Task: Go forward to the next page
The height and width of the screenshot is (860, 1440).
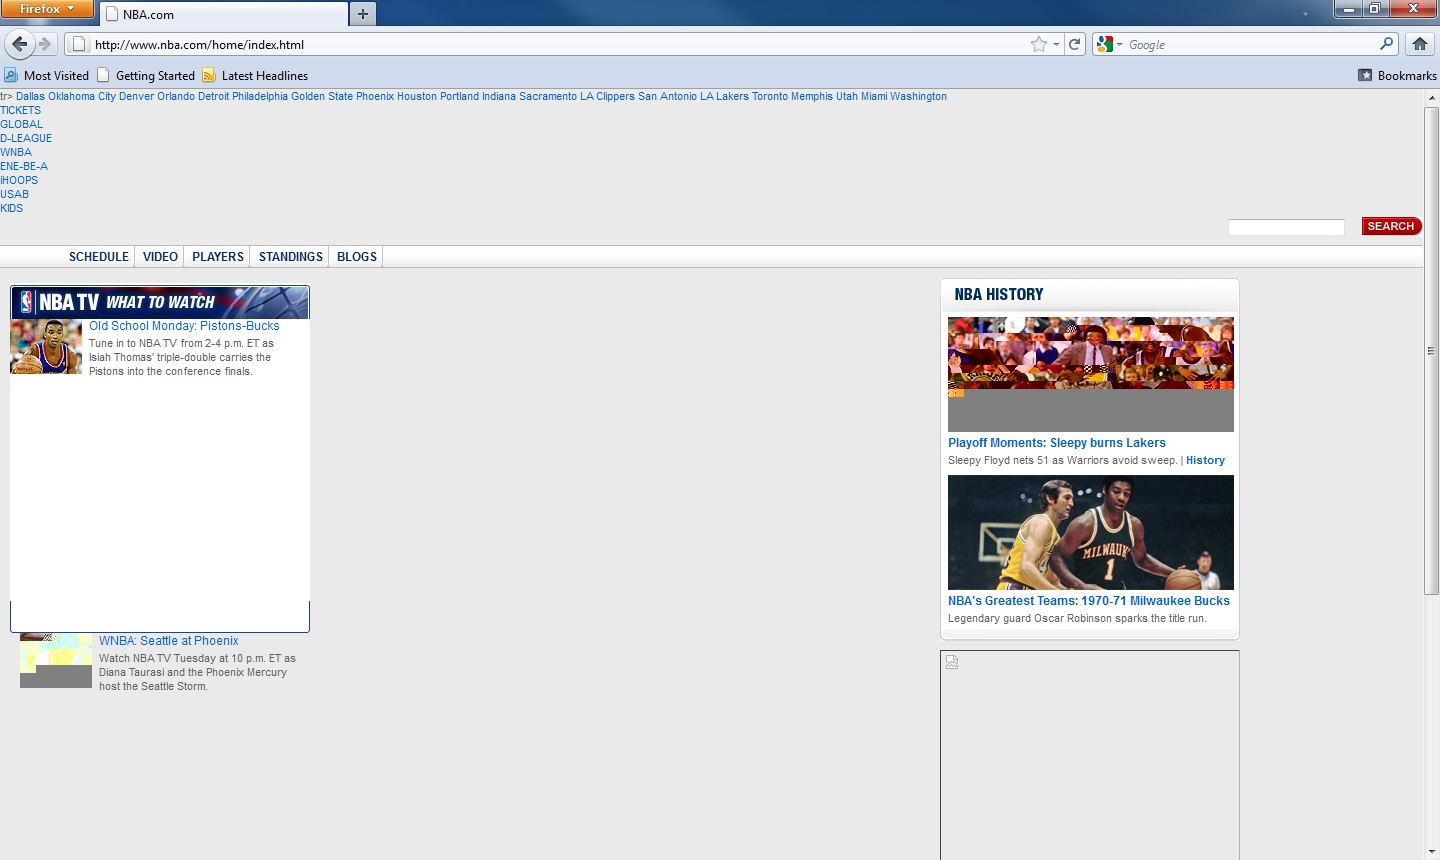Action: [45, 44]
